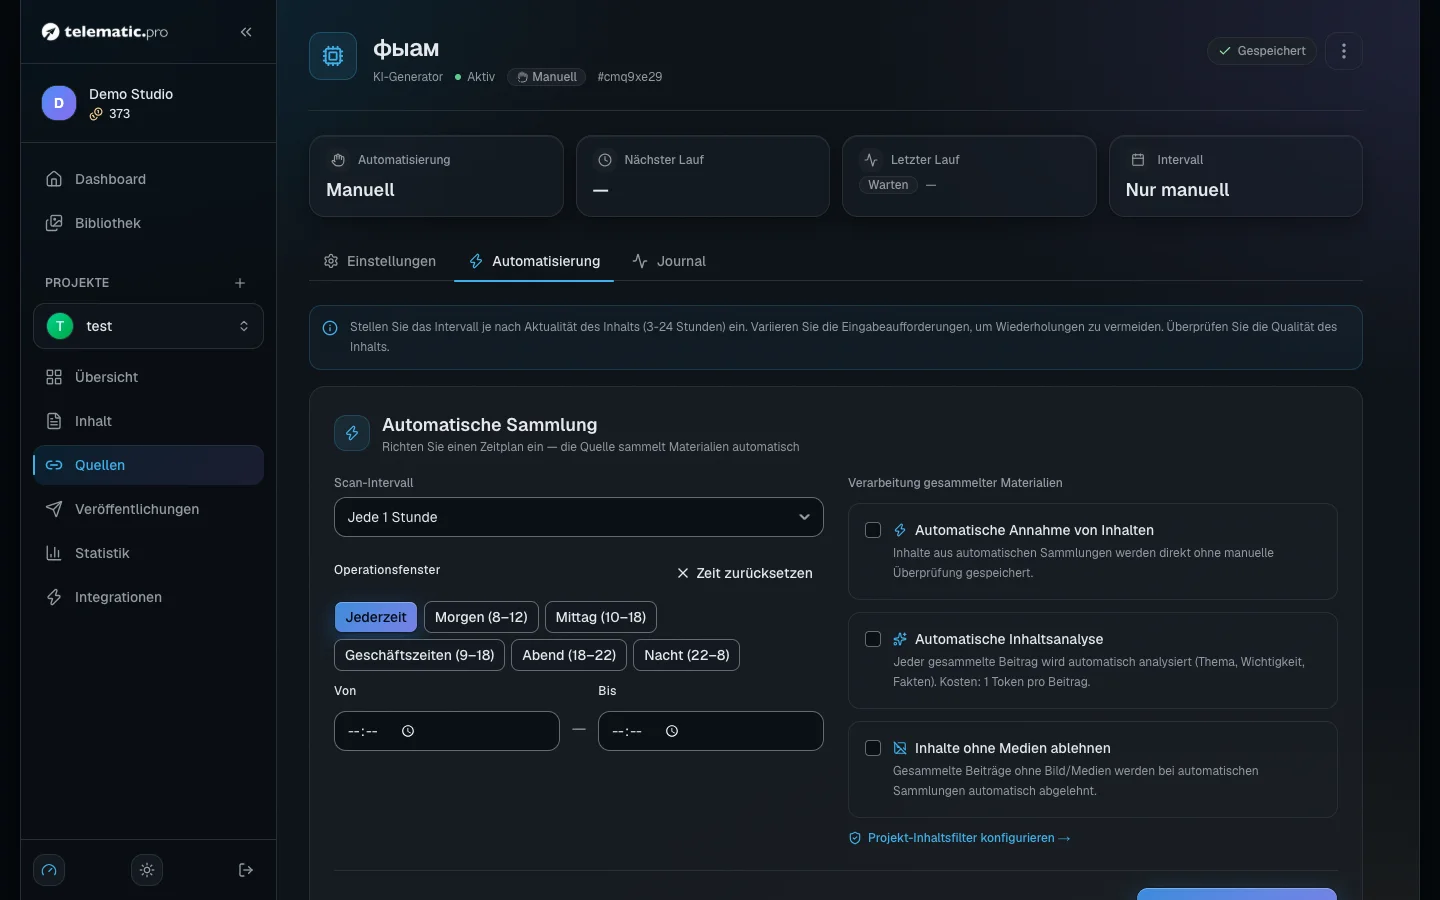The width and height of the screenshot is (1440, 900).
Task: Open the Scan-Intervall dropdown Jede 1 Stunde
Action: click(x=579, y=517)
